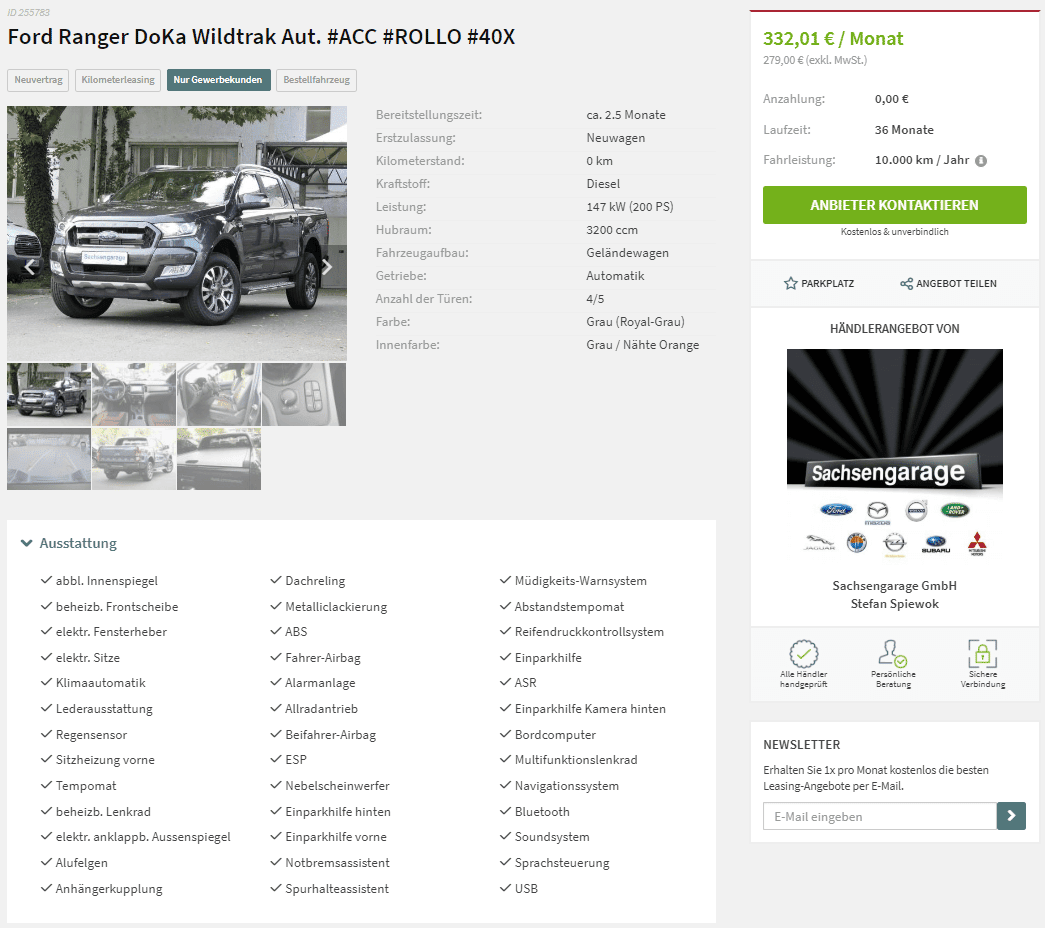1045x928 pixels.
Task: Click the 'Spurhalteassistent' equipment item
Action: click(x=337, y=889)
